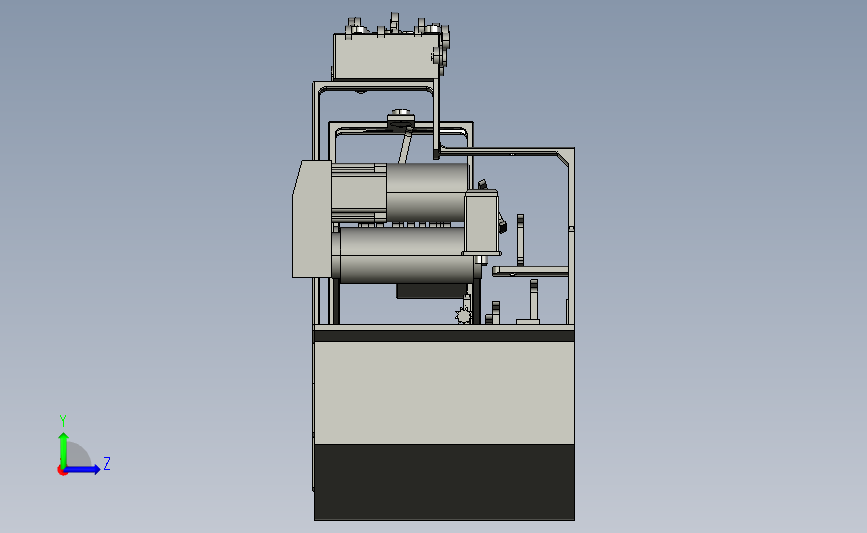Select the lower large cylinder in the model

tap(406, 255)
